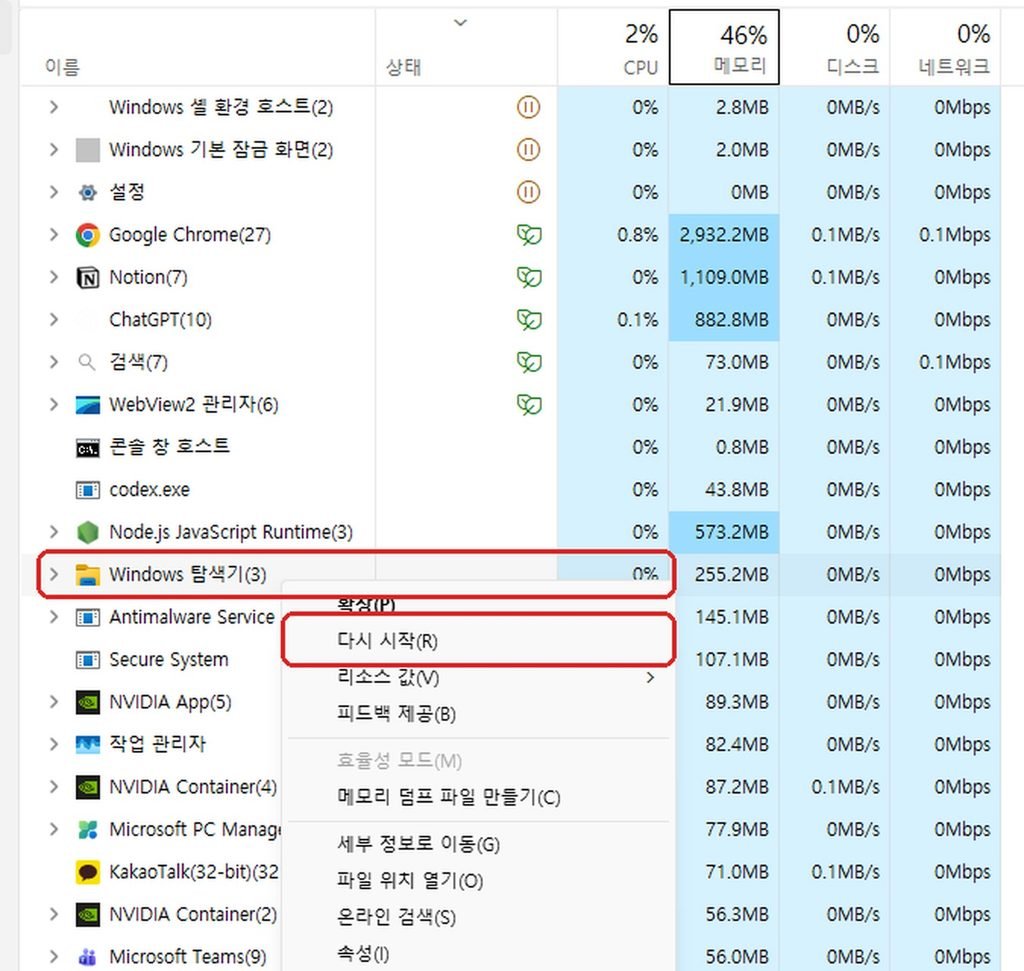Click the 작업 관리자 icon
This screenshot has height=971, width=1024.
[x=88, y=744]
